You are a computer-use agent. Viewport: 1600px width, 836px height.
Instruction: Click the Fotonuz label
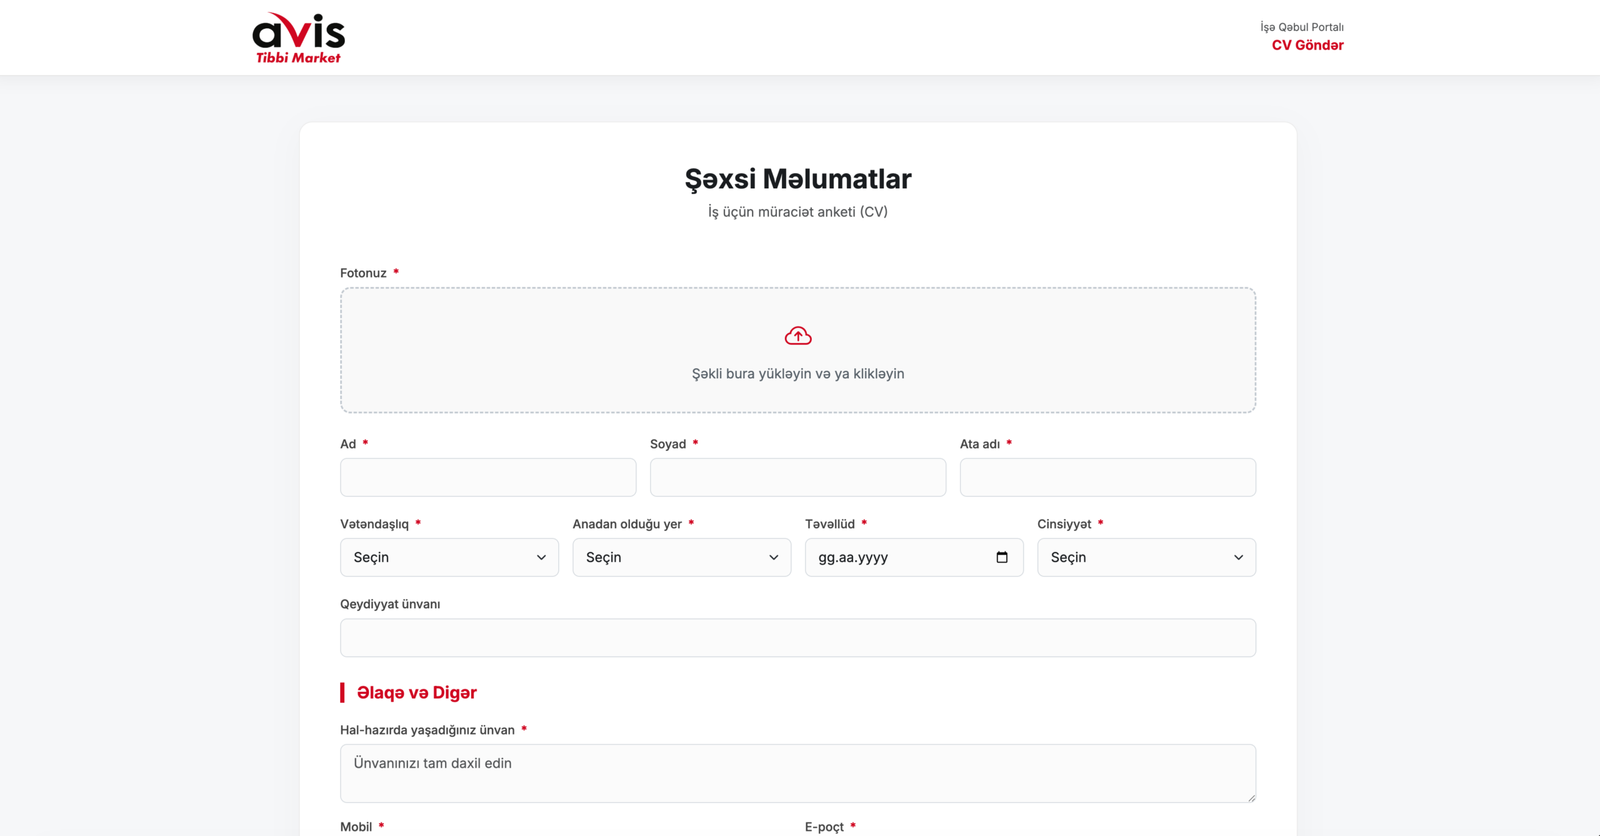point(363,273)
